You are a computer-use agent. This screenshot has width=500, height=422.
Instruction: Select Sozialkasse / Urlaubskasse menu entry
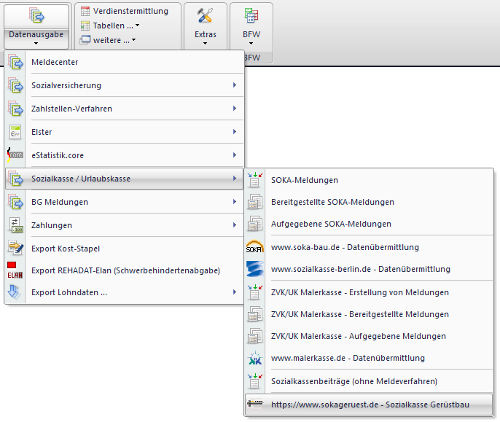click(125, 179)
